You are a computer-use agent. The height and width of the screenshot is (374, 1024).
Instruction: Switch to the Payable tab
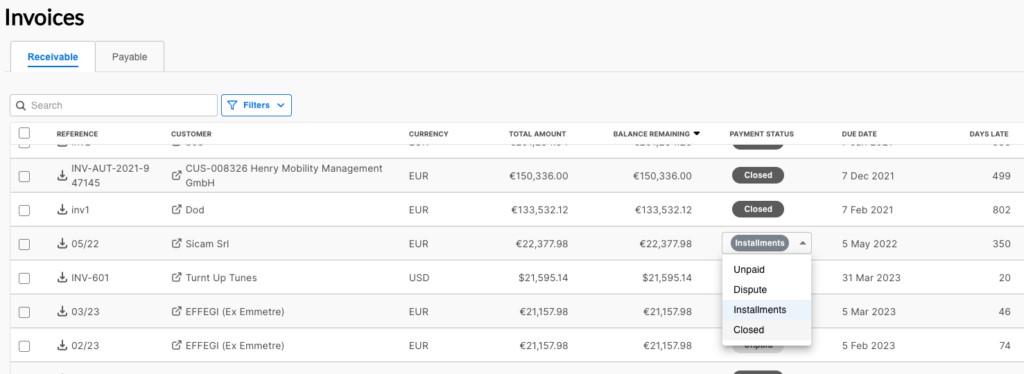click(129, 57)
